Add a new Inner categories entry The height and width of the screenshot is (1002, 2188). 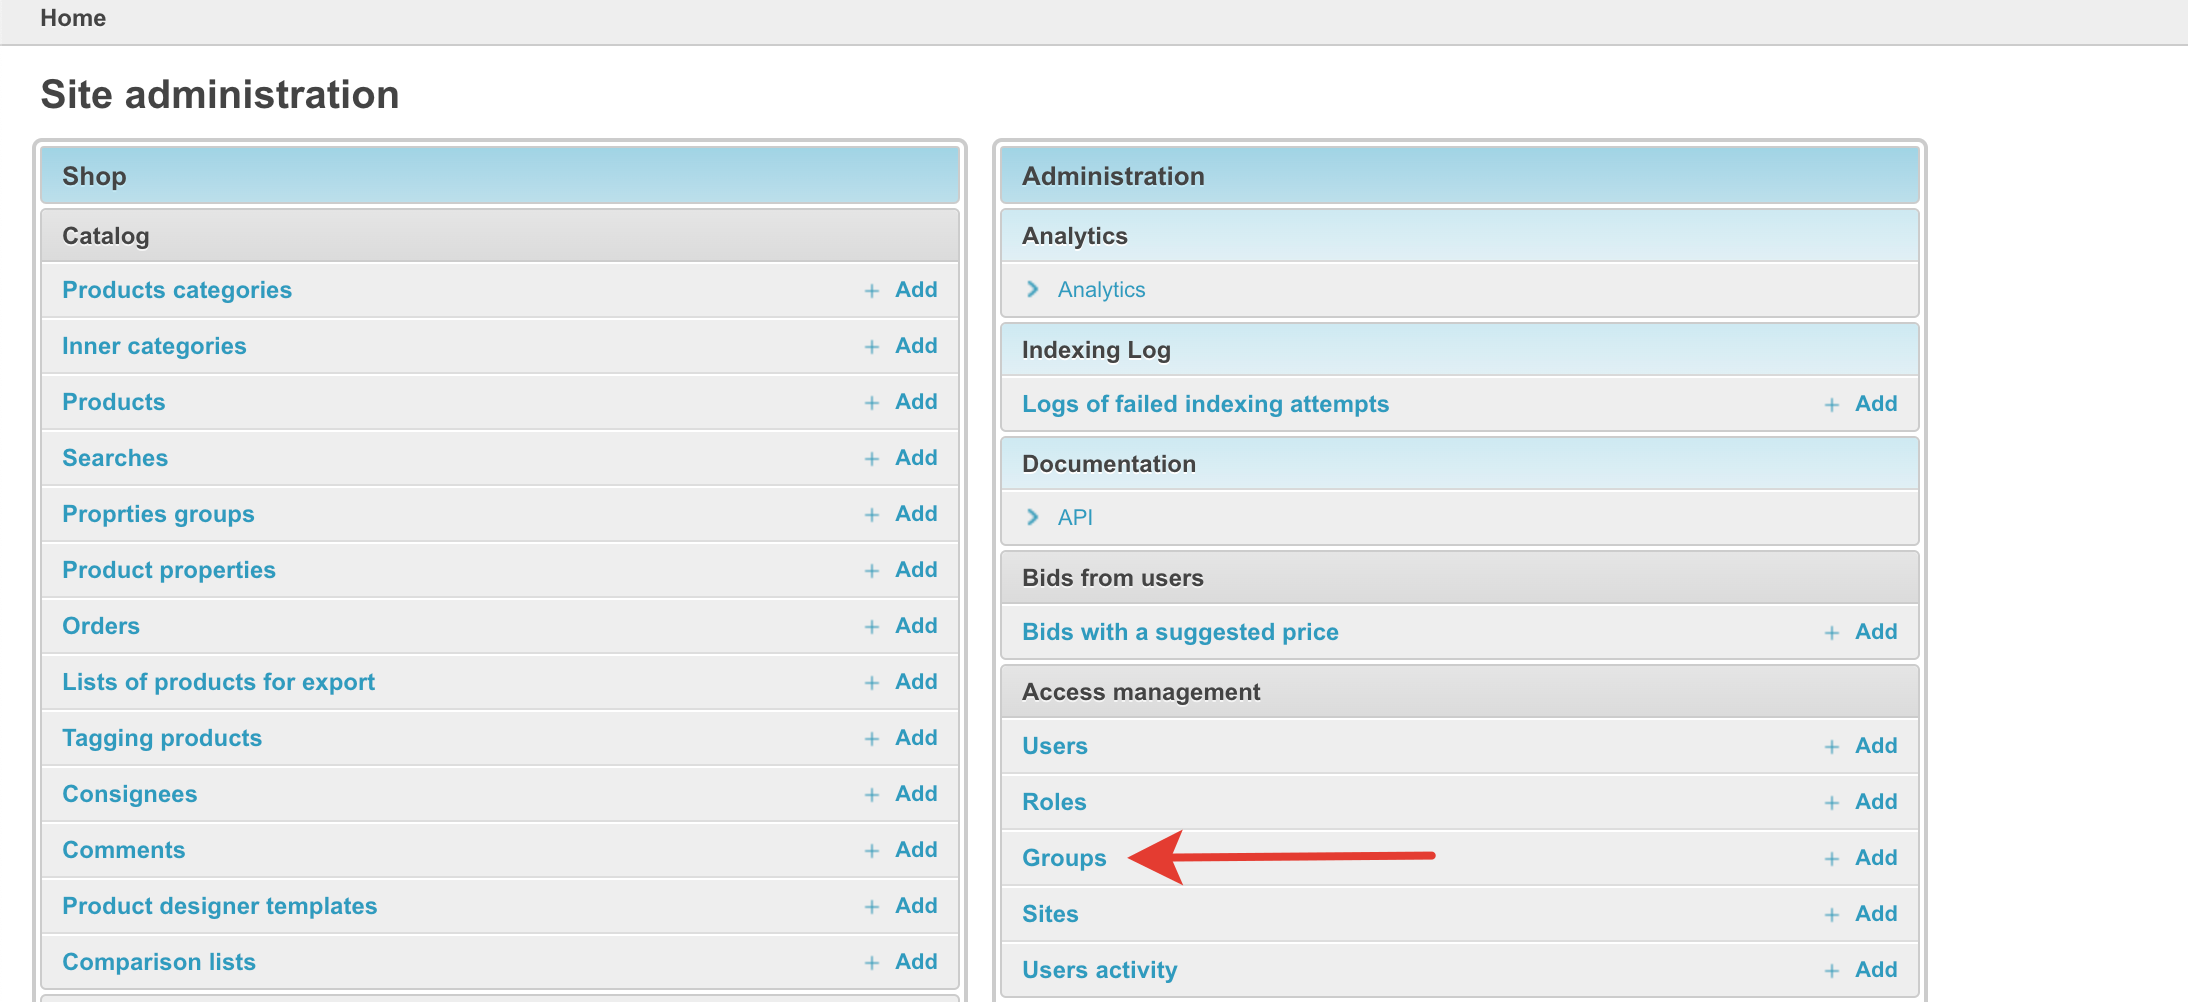(x=915, y=346)
